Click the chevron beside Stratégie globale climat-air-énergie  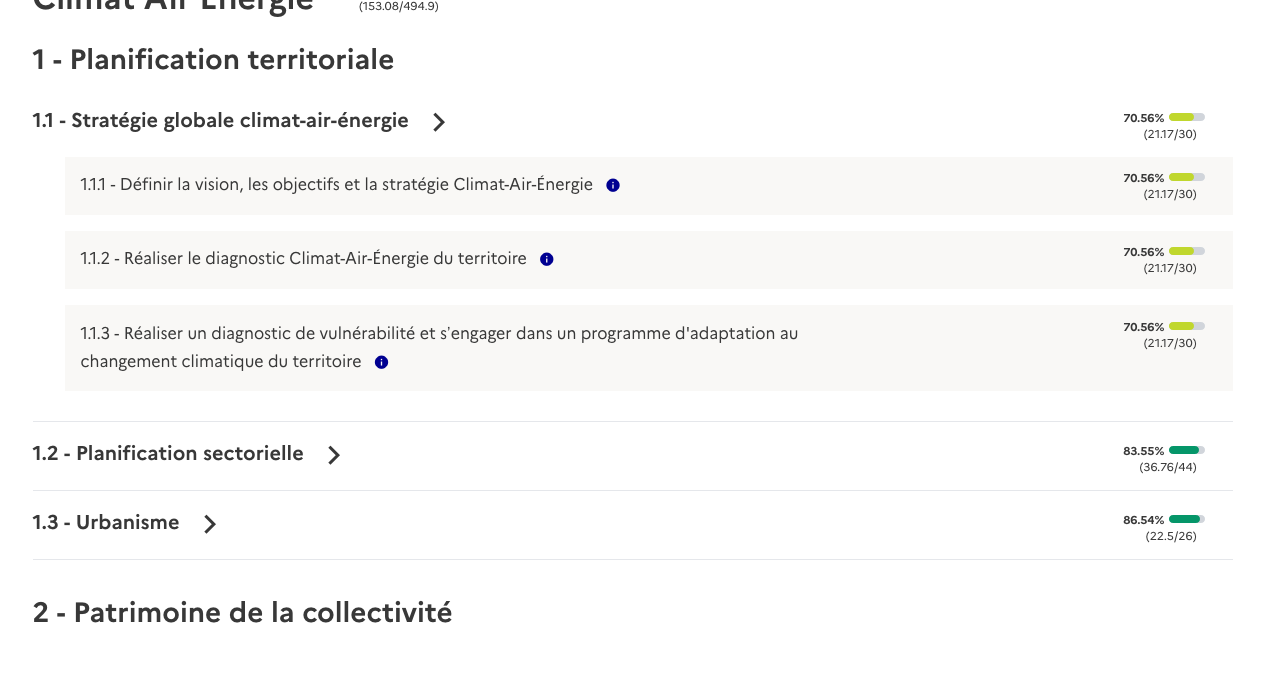coord(438,121)
